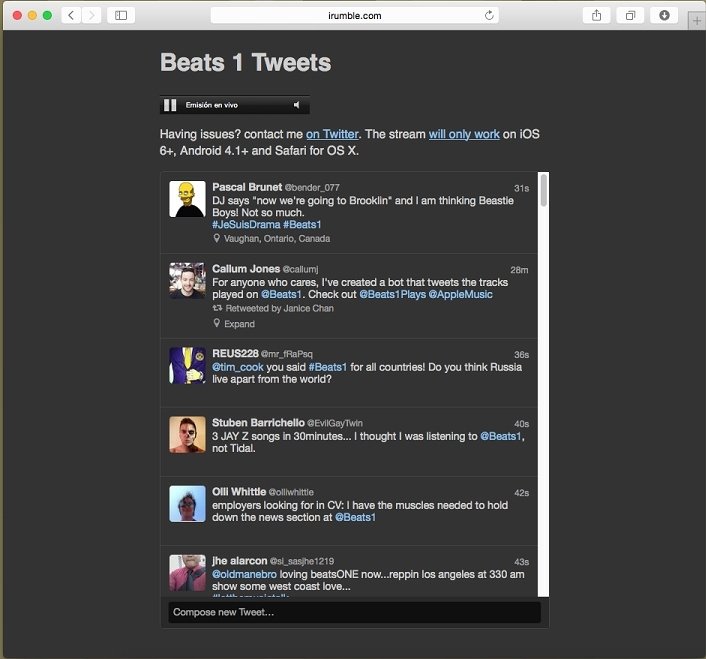The width and height of the screenshot is (706, 659).
Task: Click the irumble.com address bar
Action: 354,15
